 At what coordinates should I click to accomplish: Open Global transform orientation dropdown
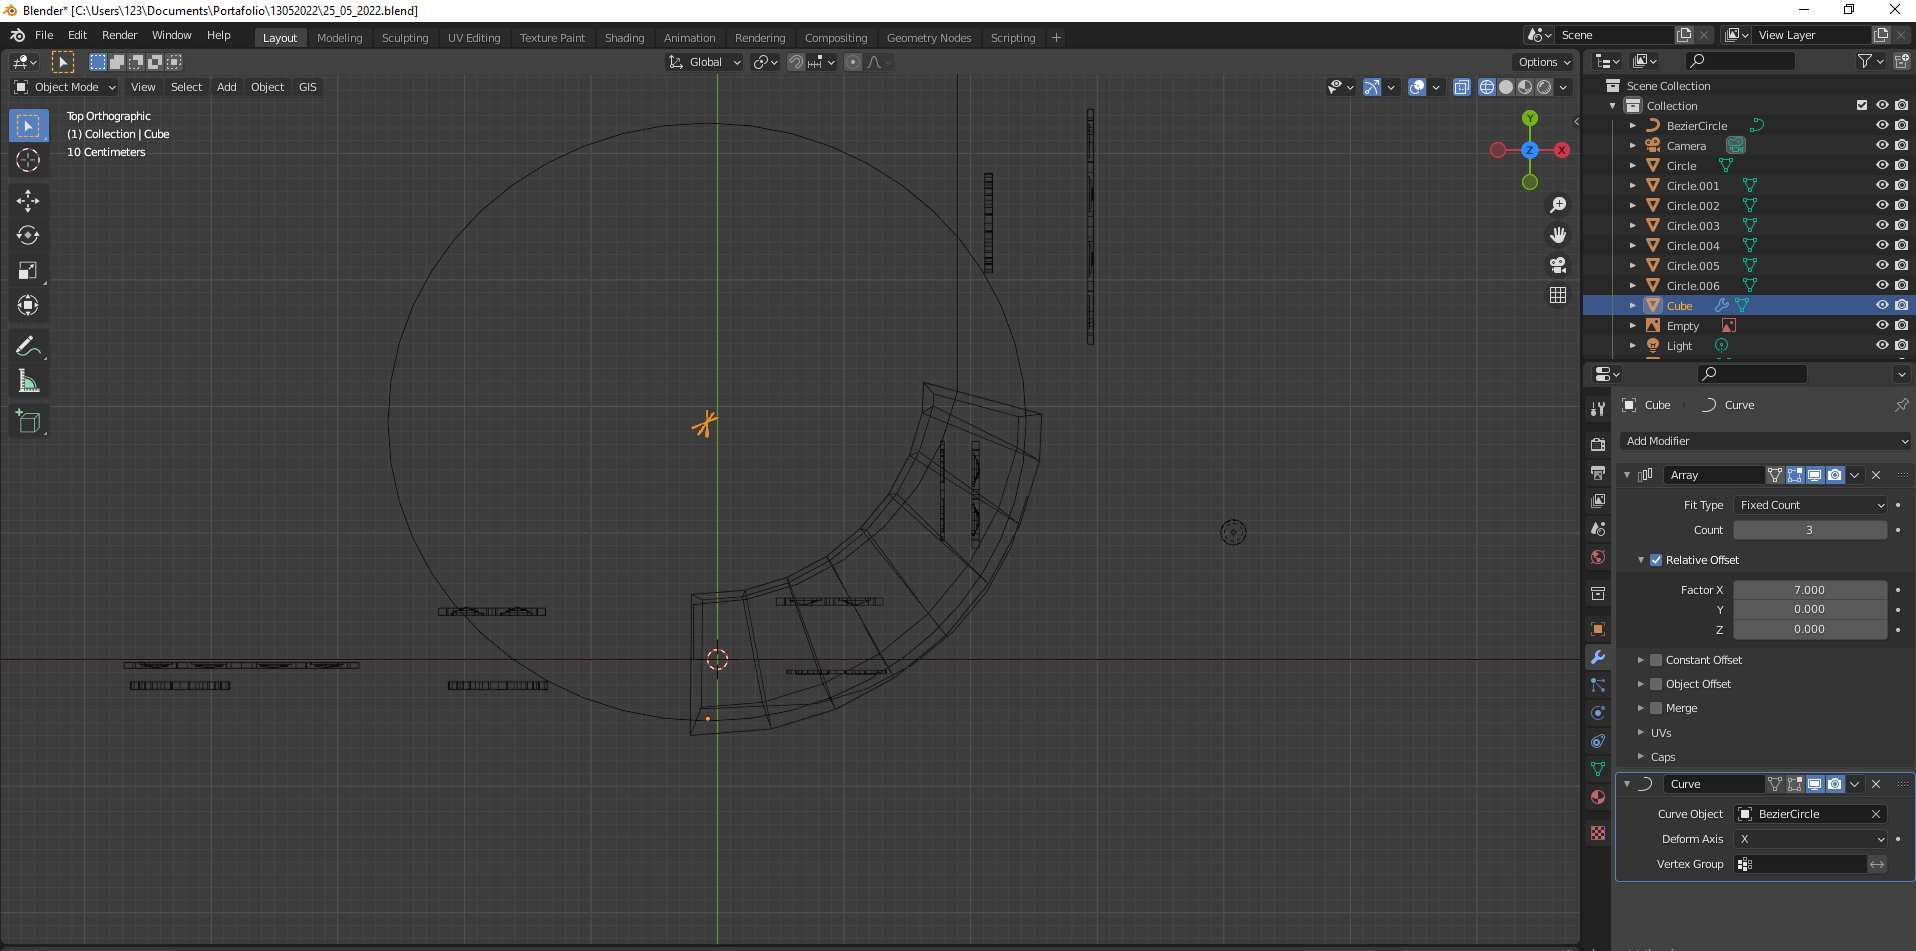705,62
